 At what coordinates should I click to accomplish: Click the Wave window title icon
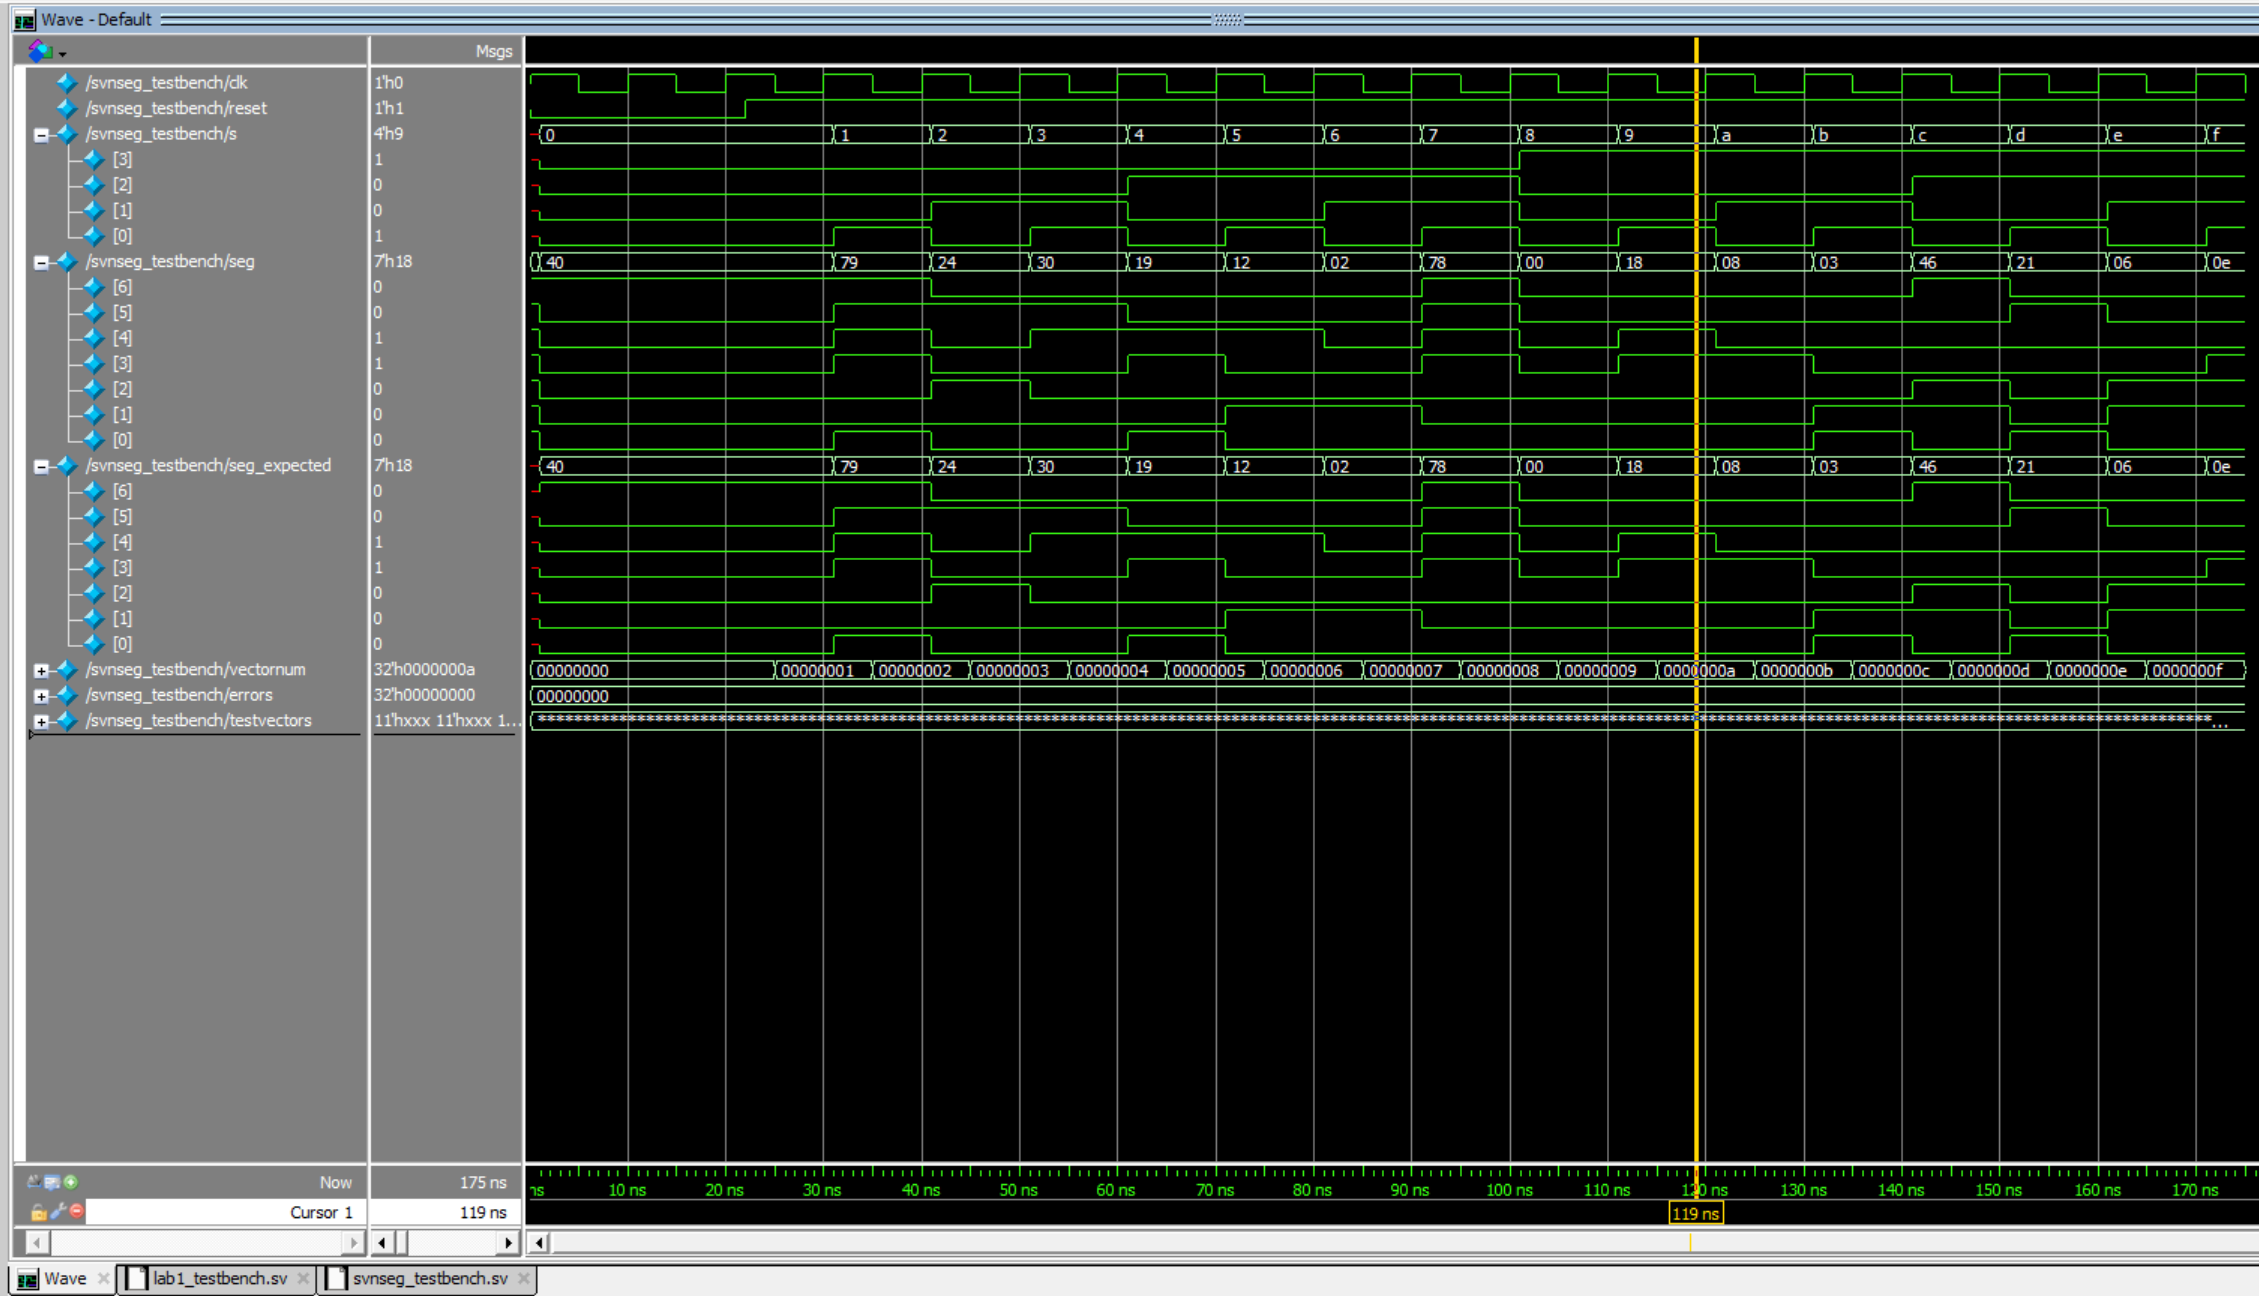(24, 19)
